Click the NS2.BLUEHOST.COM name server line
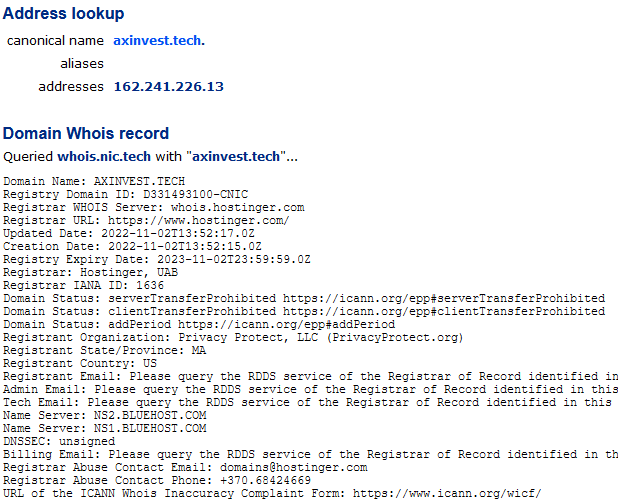Screen dimensions: 618x501 tap(105, 415)
